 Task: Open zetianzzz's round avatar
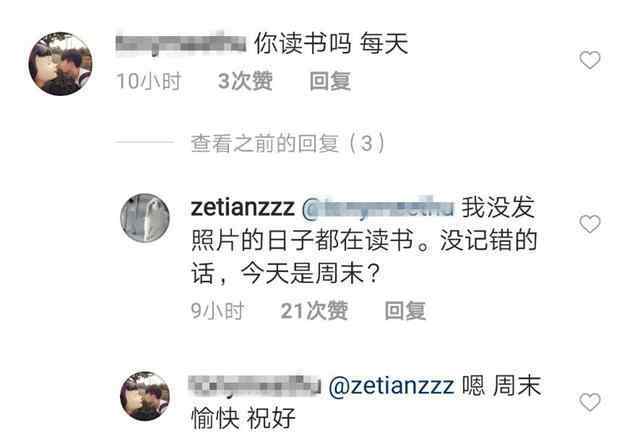pos(144,218)
